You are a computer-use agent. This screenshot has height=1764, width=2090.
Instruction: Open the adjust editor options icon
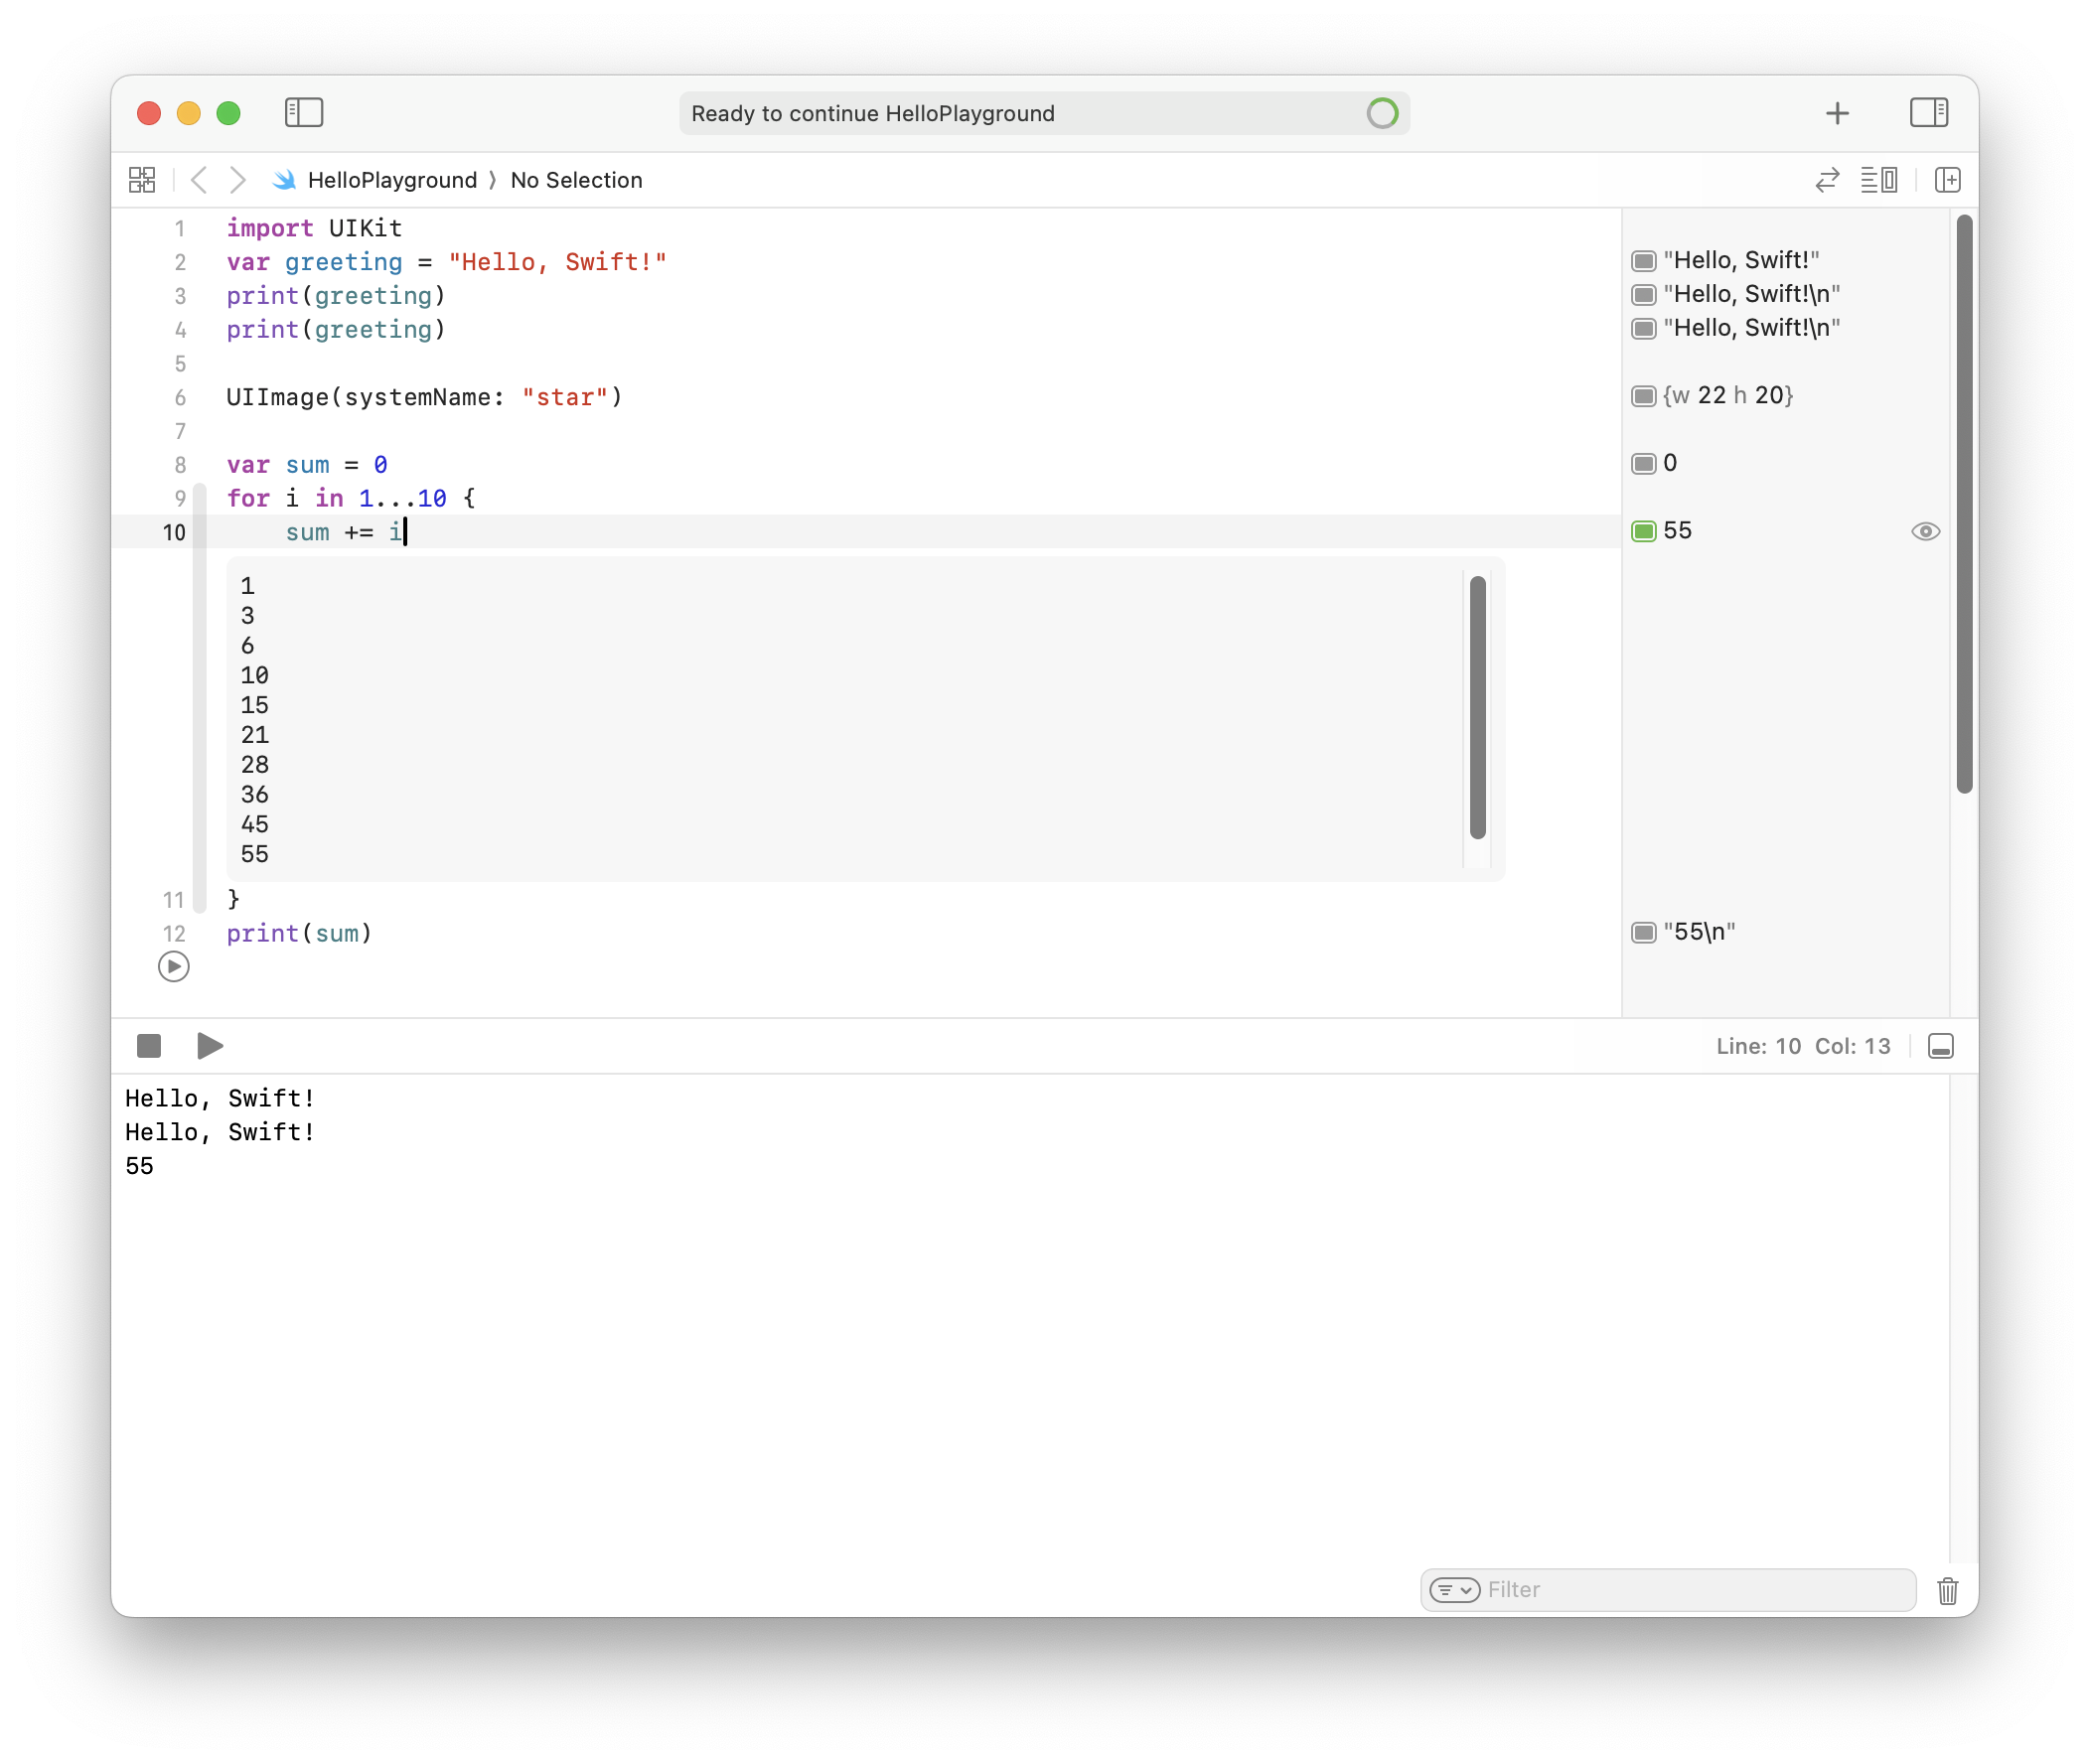[1878, 180]
